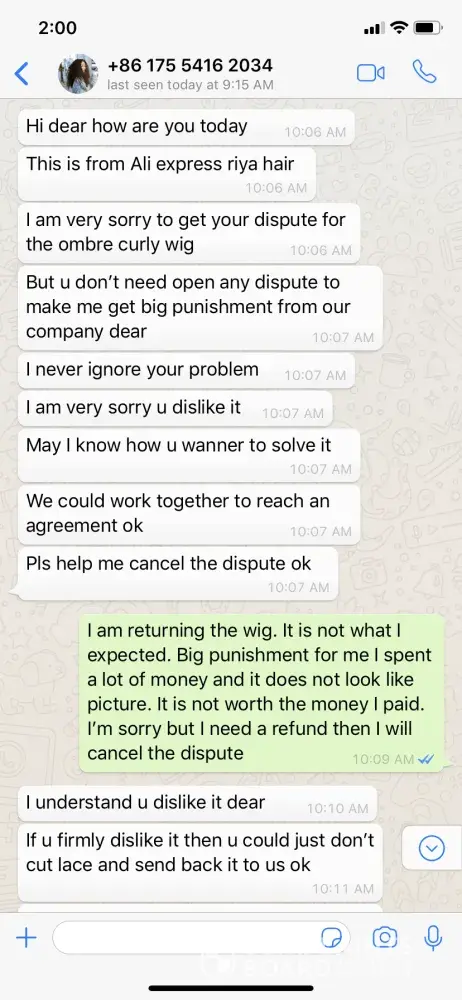
Task: Open the sticker picker icon
Action: click(x=331, y=938)
